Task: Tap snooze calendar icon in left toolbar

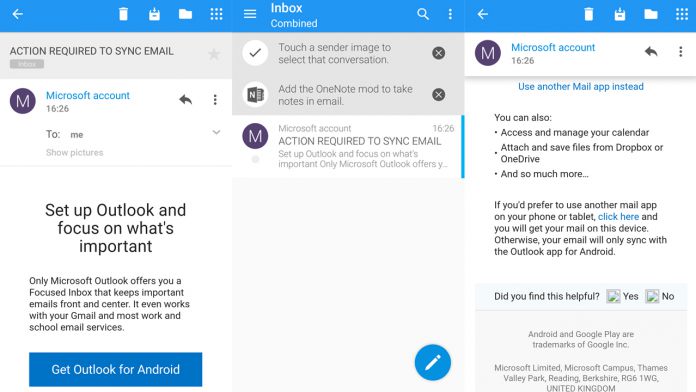Action: click(x=154, y=14)
